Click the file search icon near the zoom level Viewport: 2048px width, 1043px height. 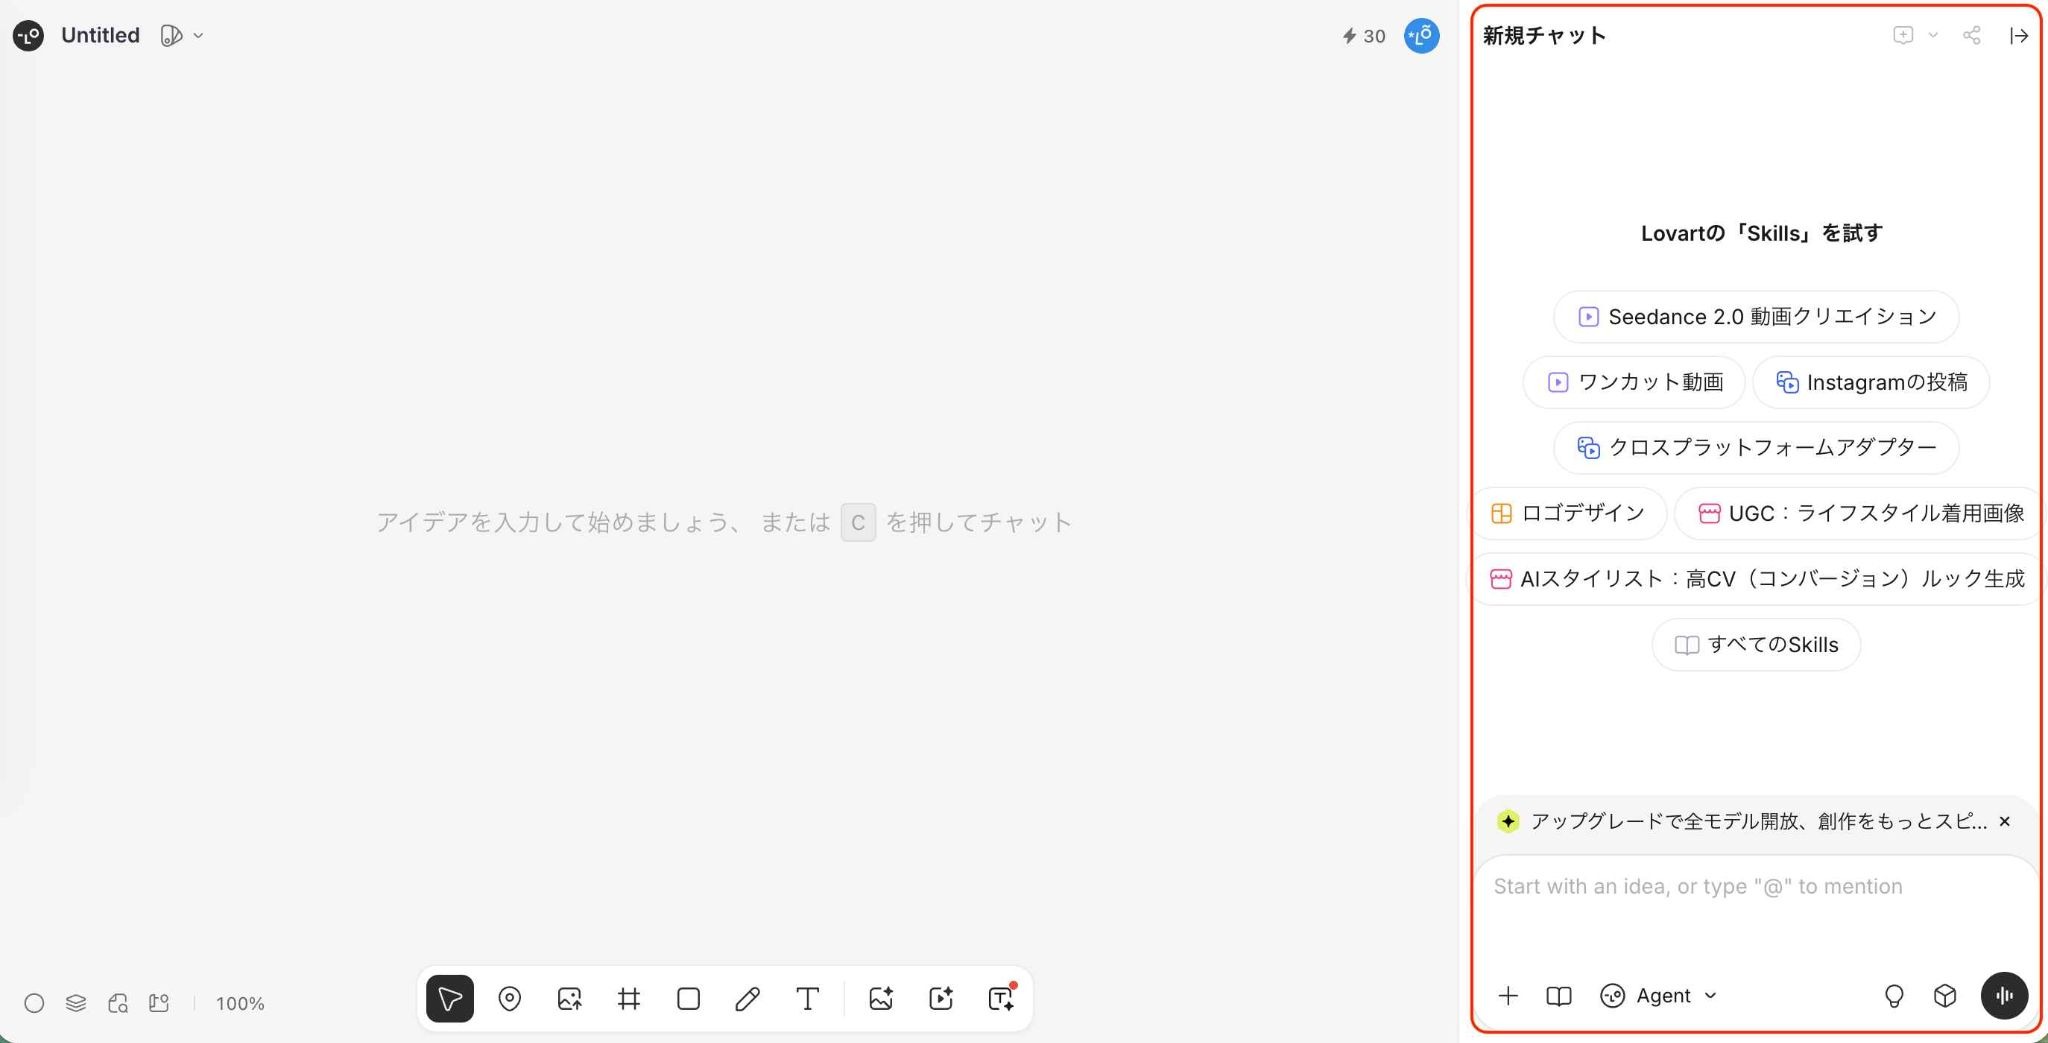(x=118, y=1003)
